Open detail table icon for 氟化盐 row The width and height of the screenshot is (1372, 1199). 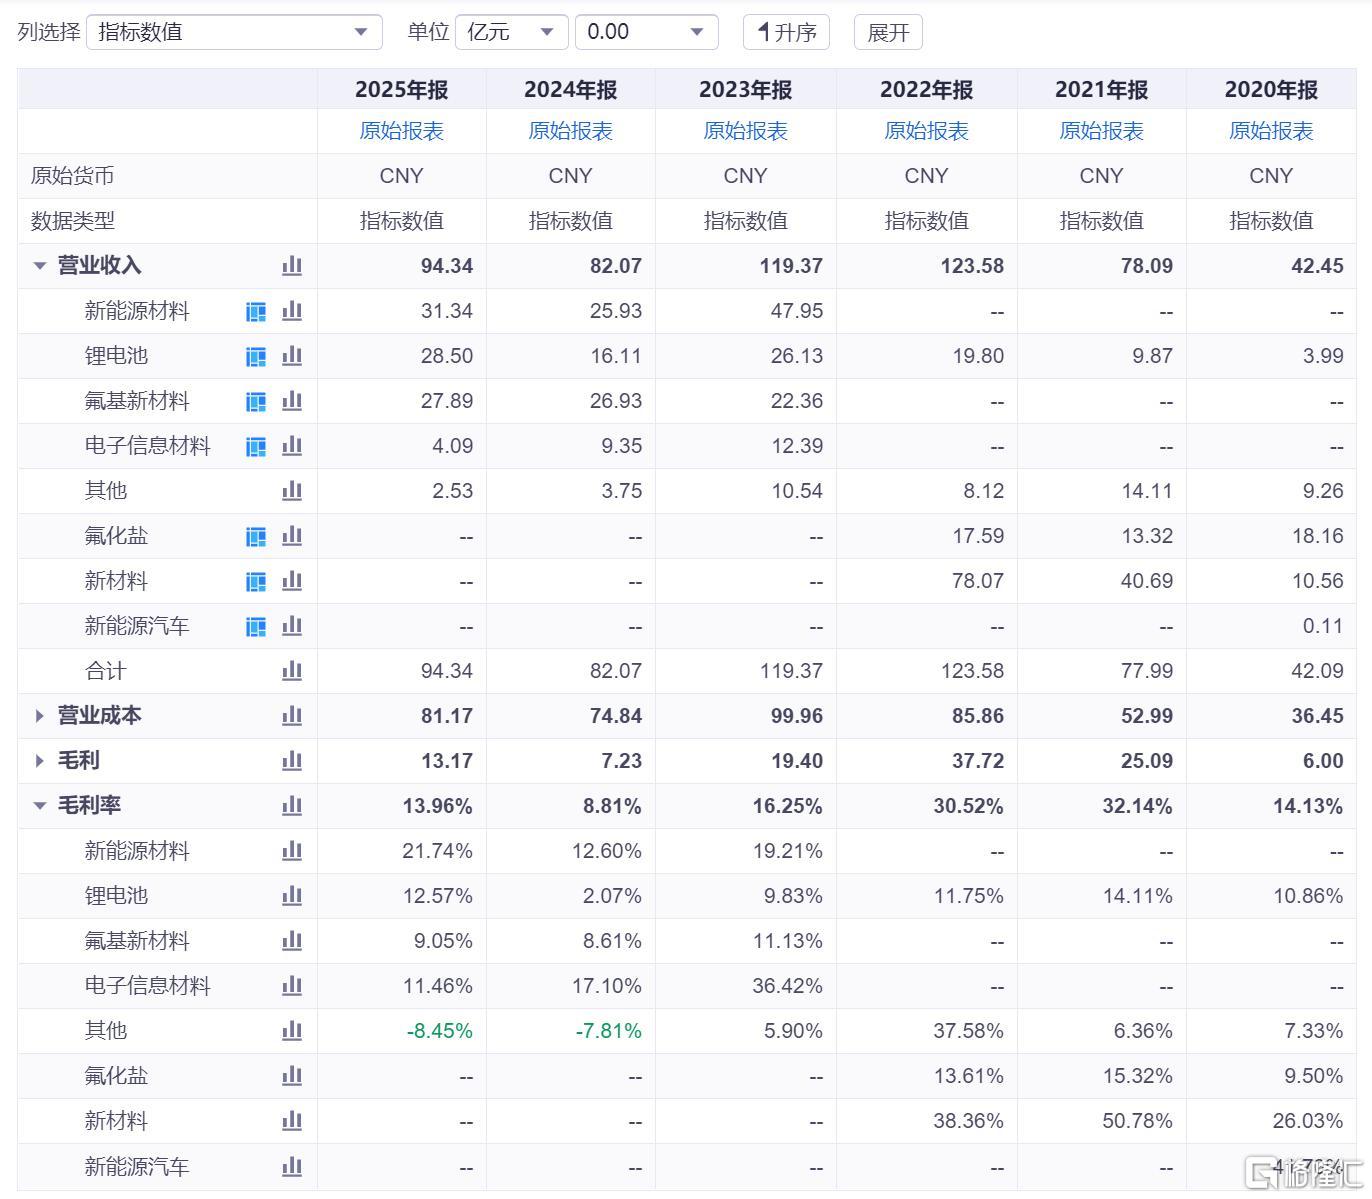256,536
